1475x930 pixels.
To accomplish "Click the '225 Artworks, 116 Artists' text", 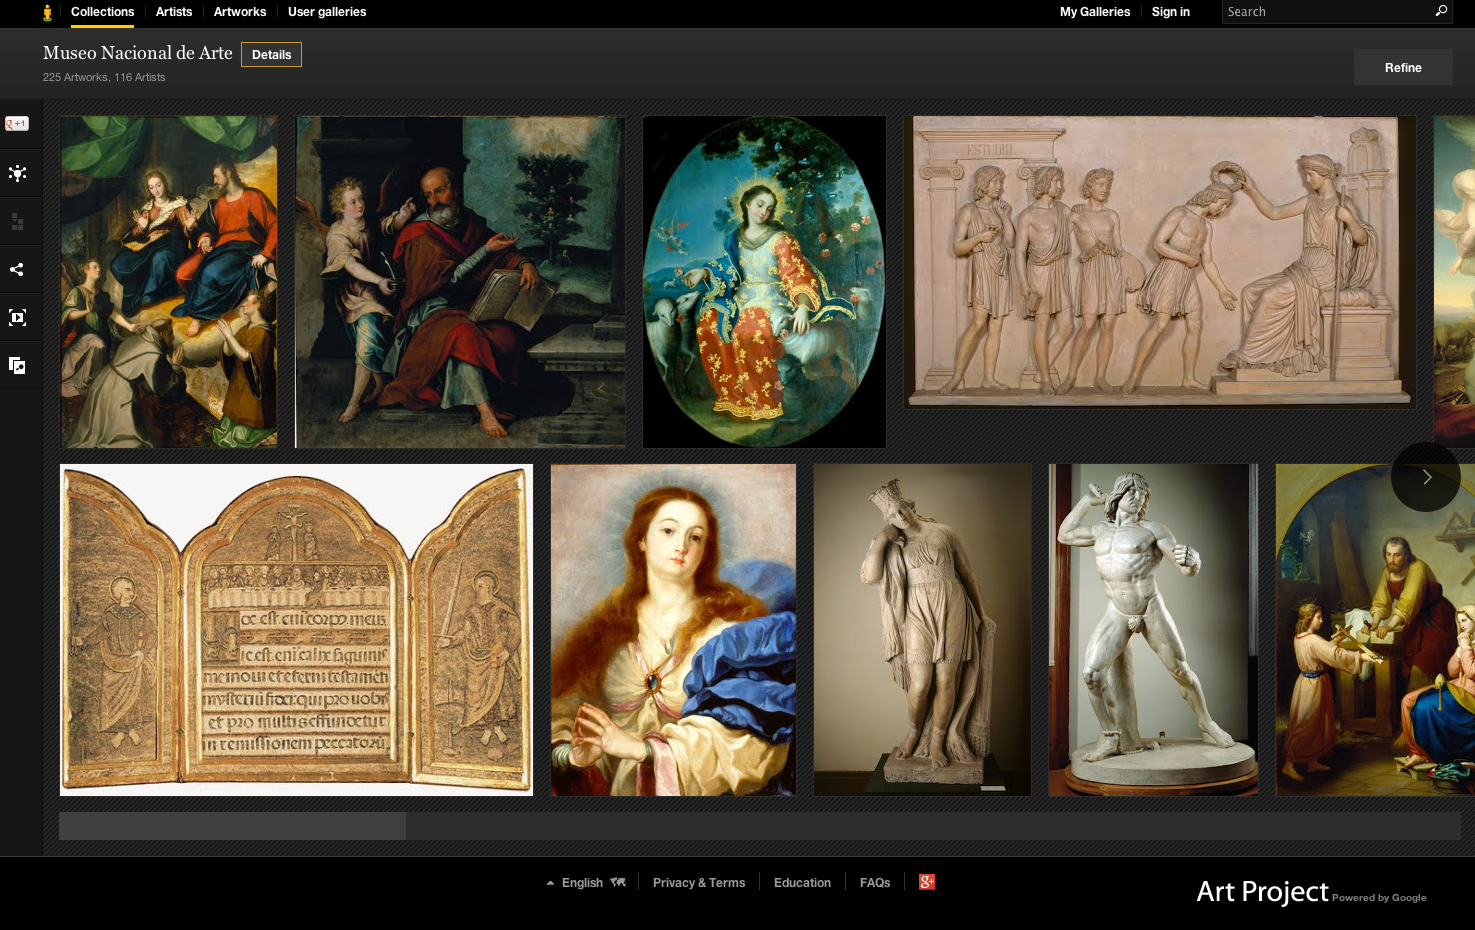I will tap(104, 77).
